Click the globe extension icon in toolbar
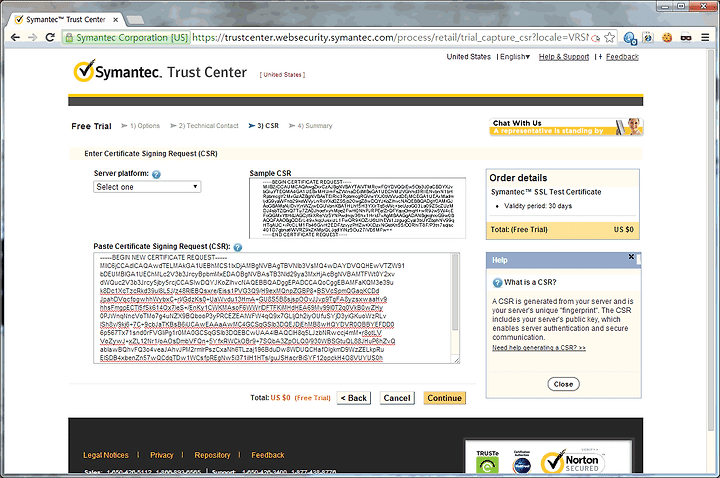Screen dimensions: 720x478 coord(630,38)
